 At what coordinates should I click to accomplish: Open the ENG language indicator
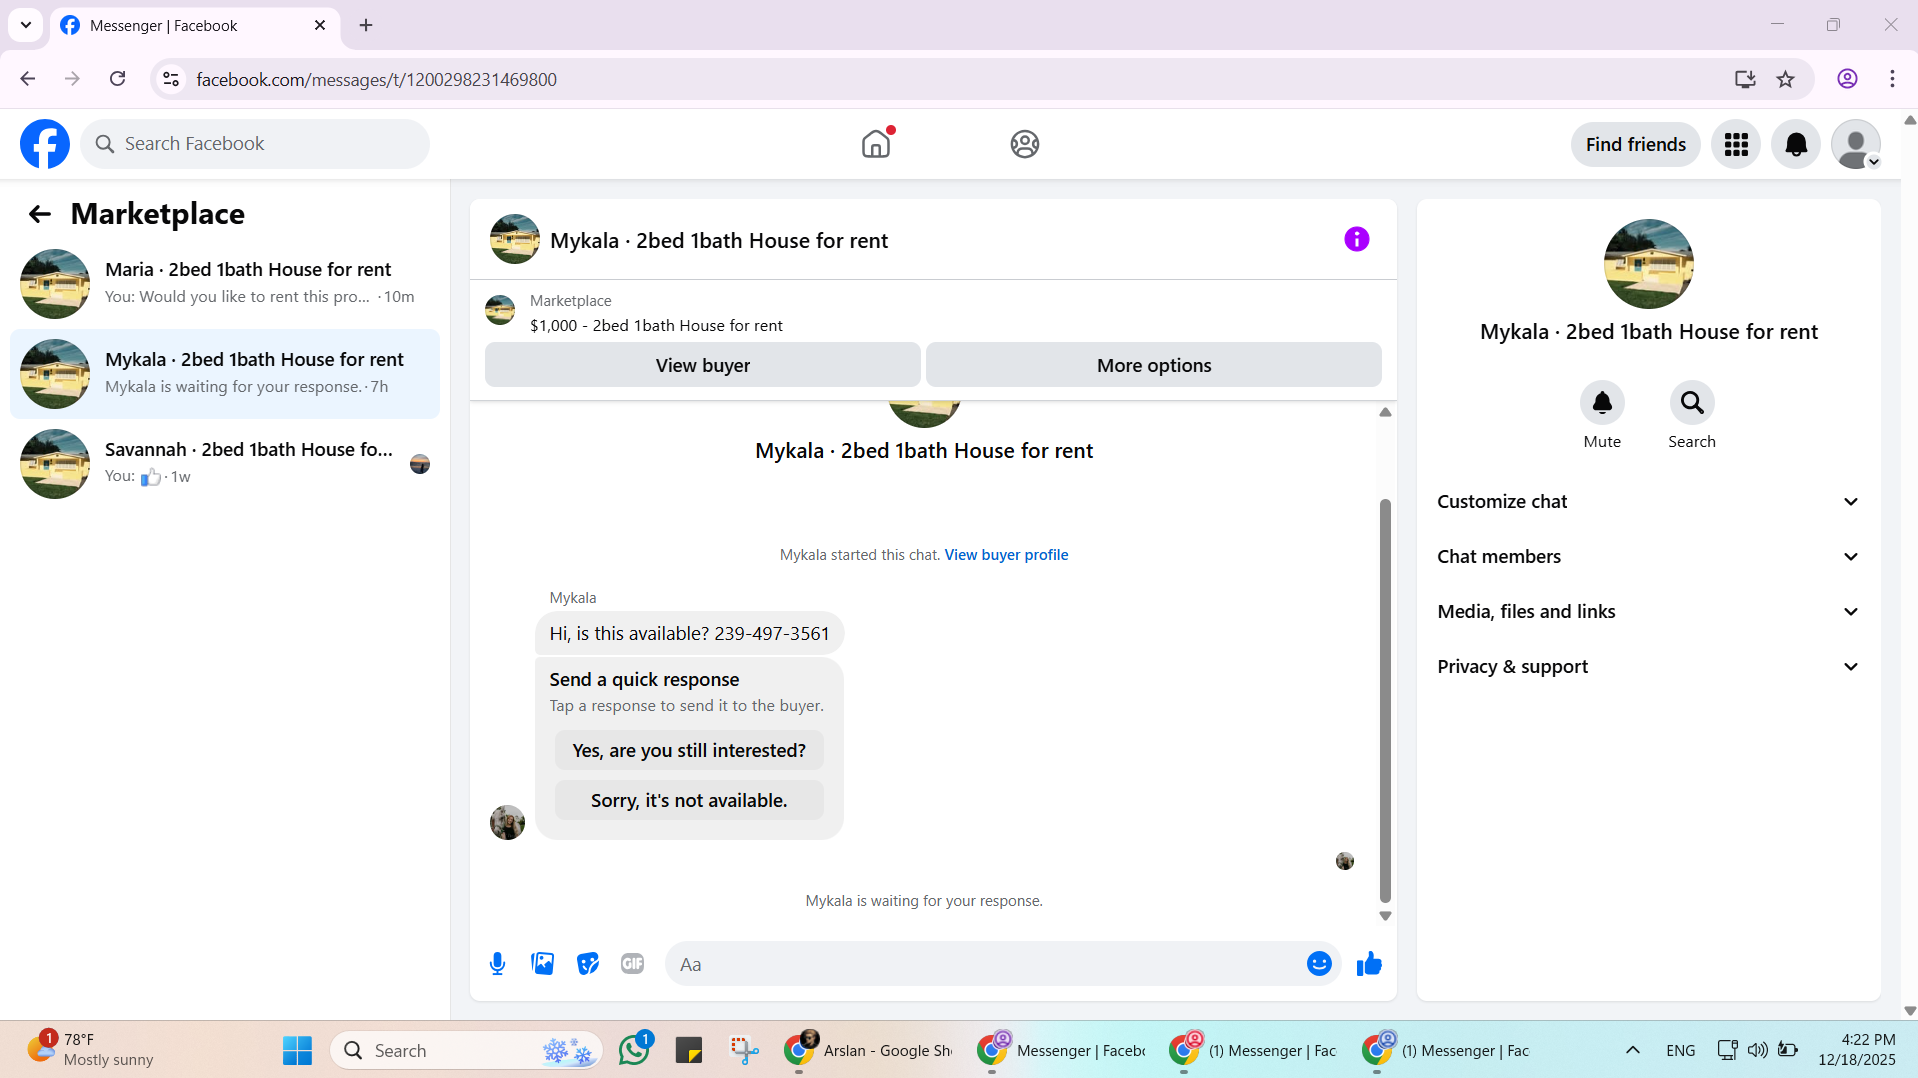point(1681,1051)
